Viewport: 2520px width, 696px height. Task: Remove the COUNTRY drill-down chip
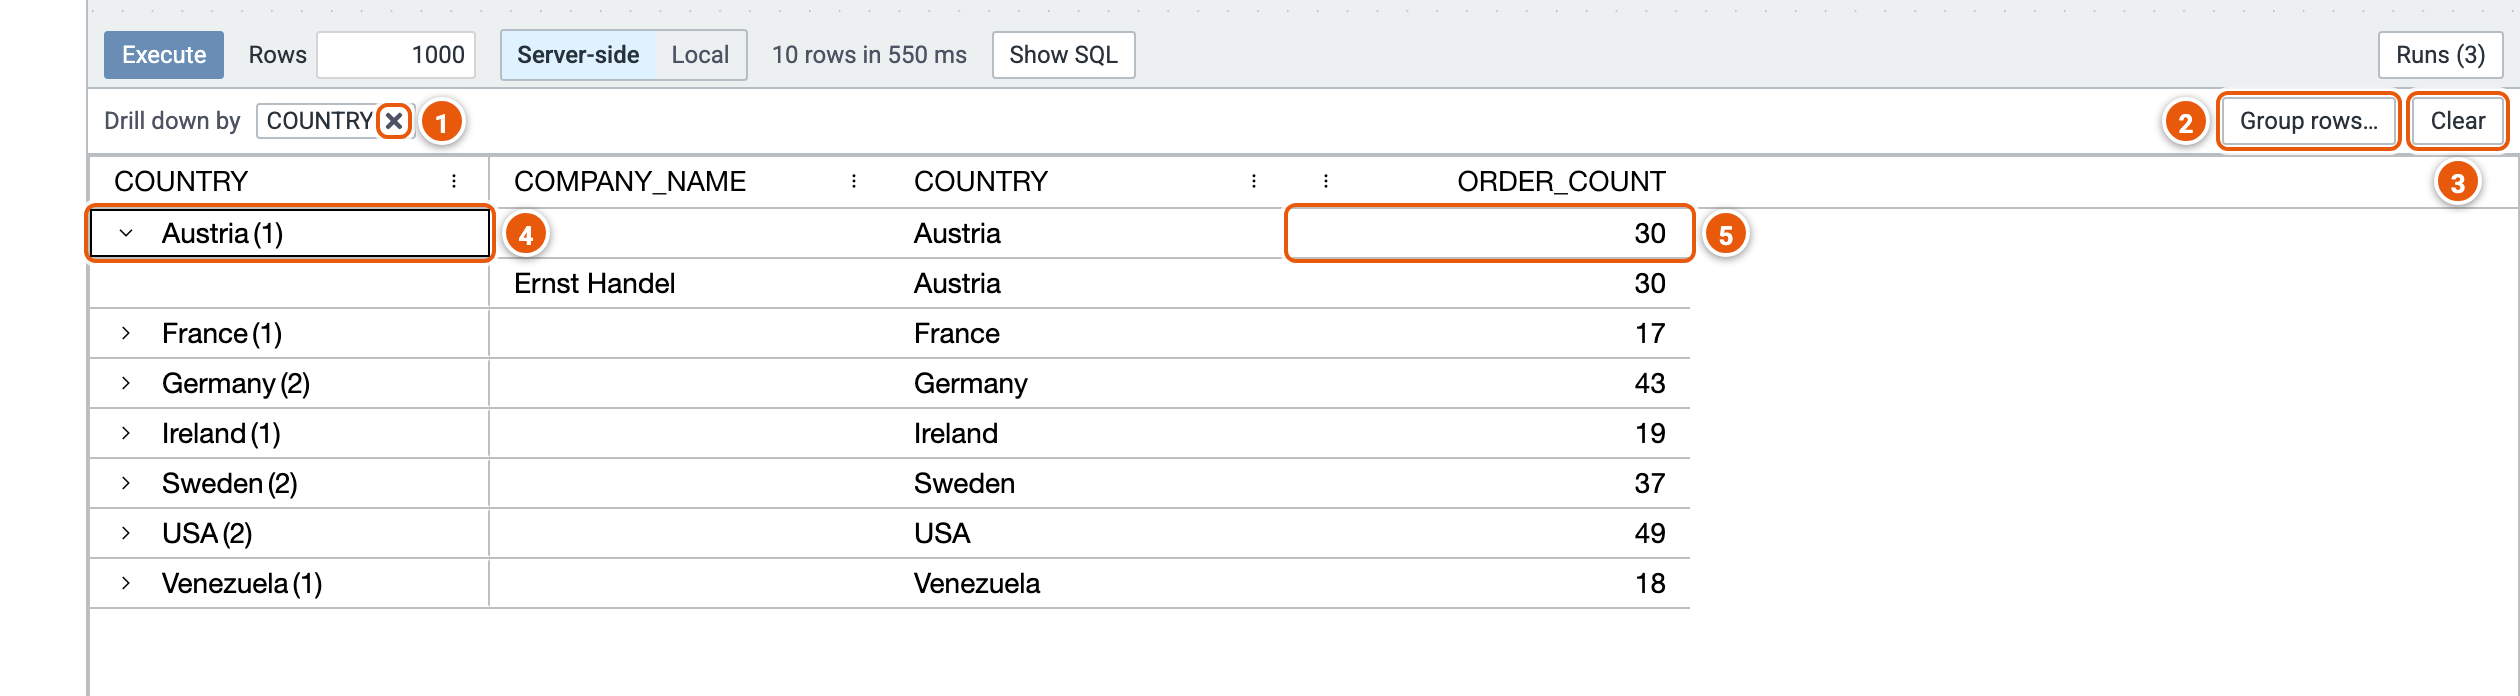click(395, 121)
